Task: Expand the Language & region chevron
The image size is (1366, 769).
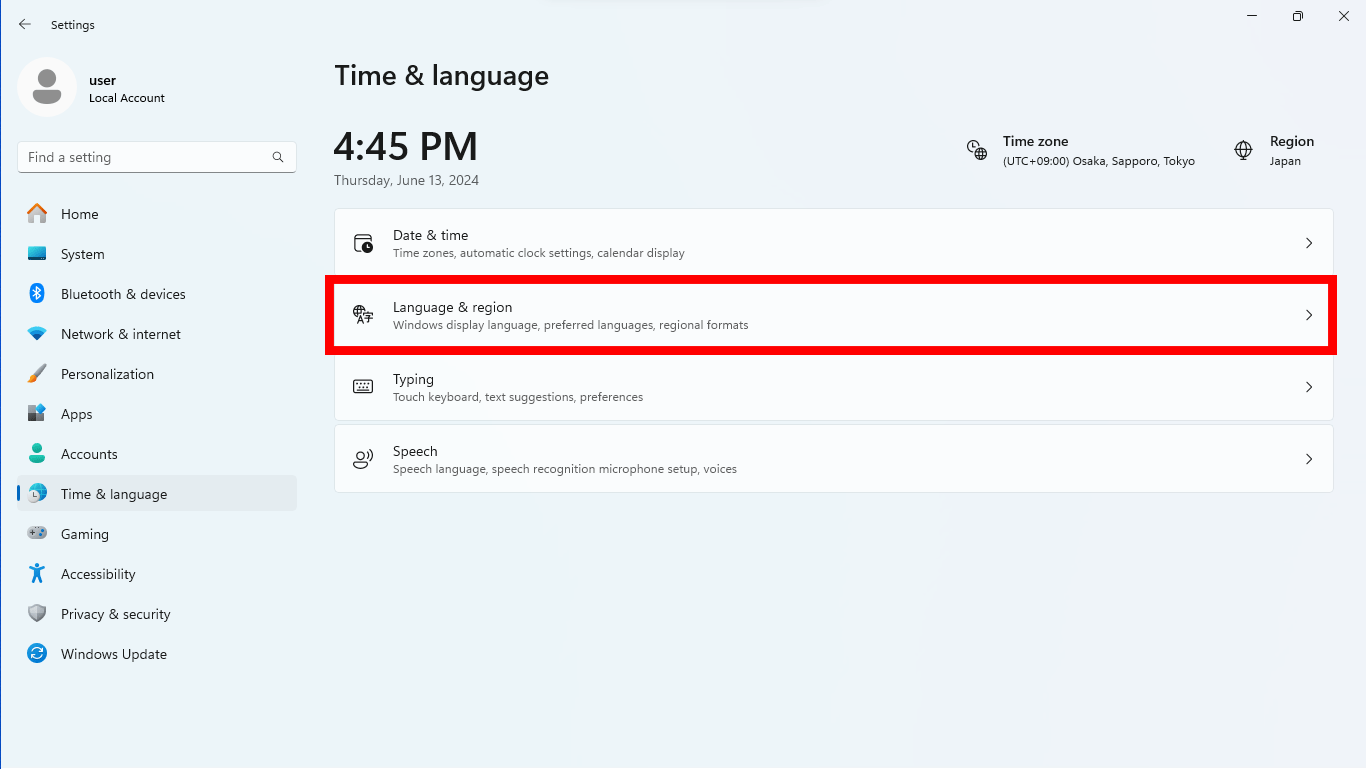Action: point(1308,314)
